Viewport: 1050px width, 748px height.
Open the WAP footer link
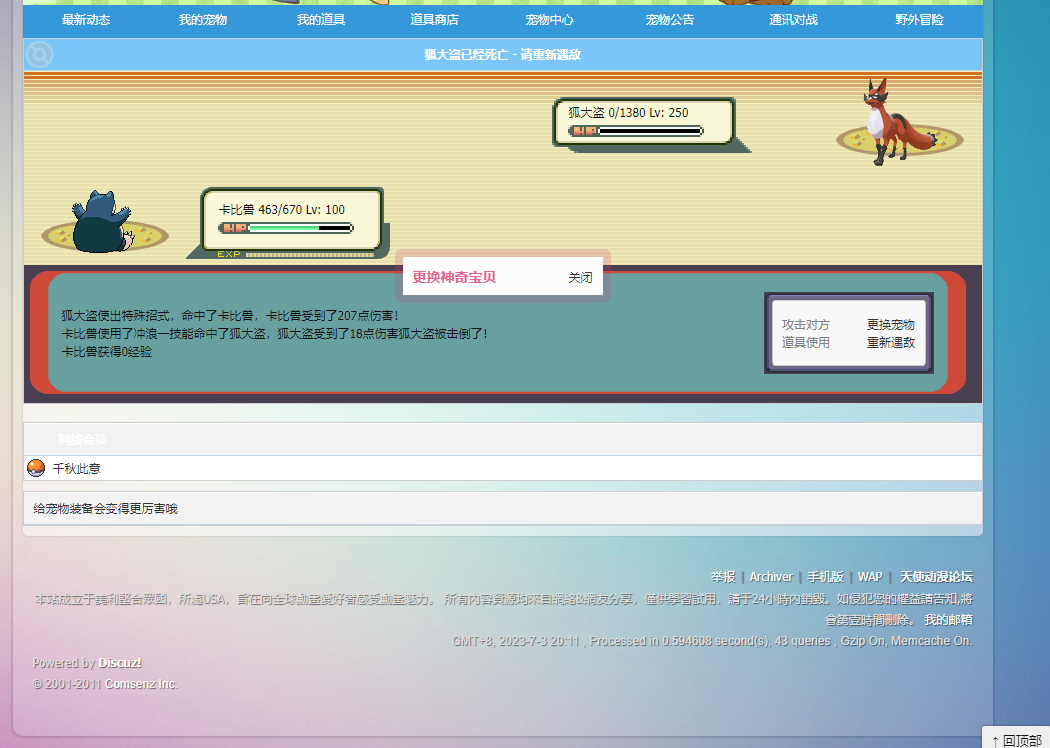[x=870, y=577]
